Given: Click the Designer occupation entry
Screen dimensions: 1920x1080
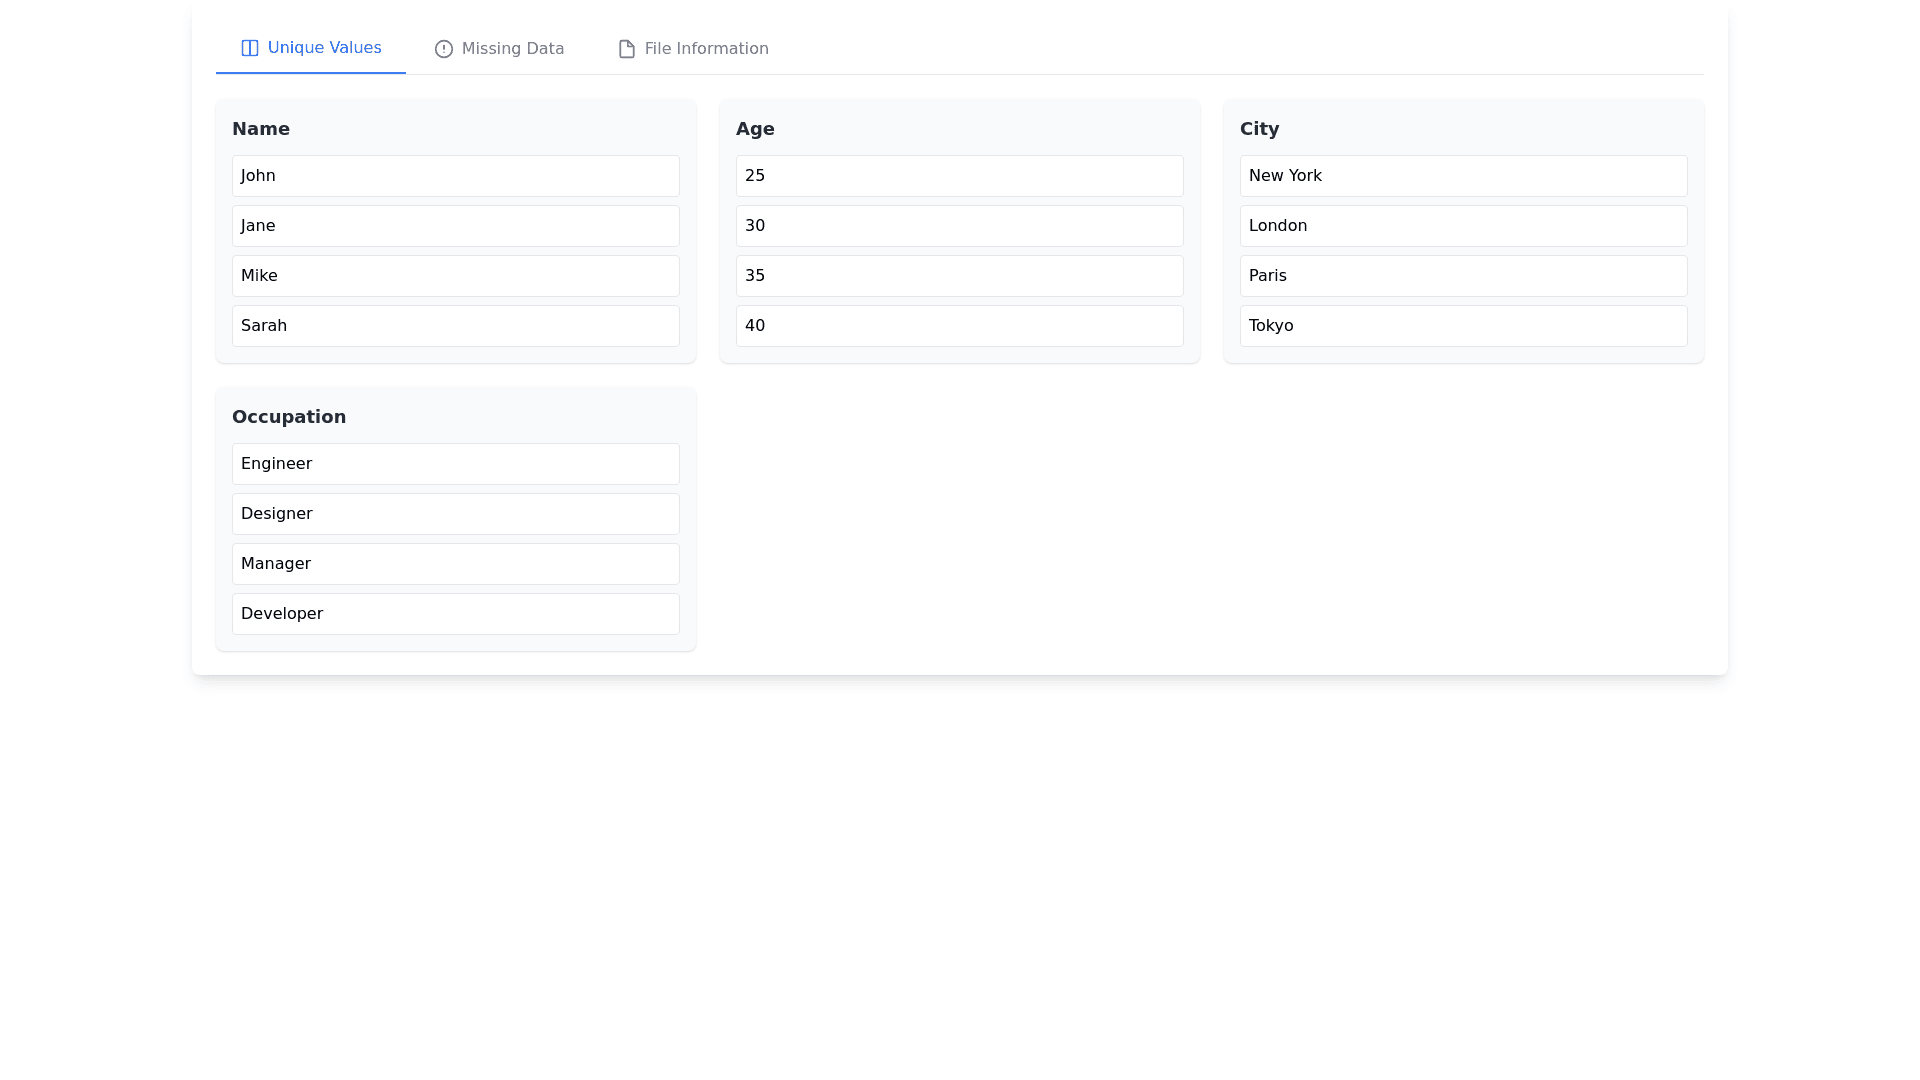Looking at the screenshot, I should 455,514.
